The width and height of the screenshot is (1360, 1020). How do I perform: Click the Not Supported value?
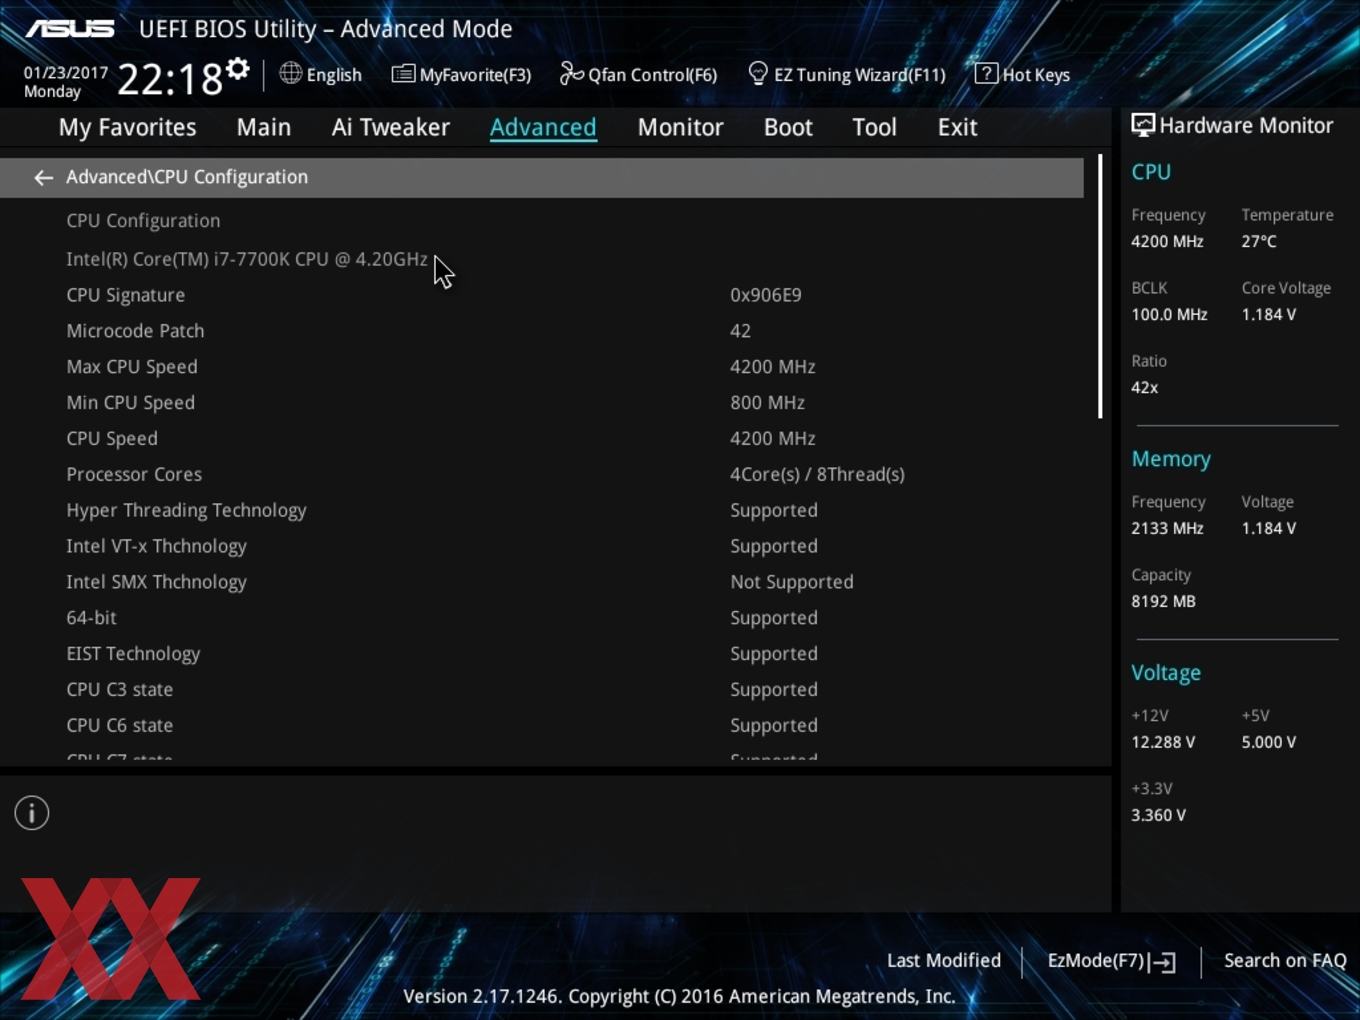[792, 582]
